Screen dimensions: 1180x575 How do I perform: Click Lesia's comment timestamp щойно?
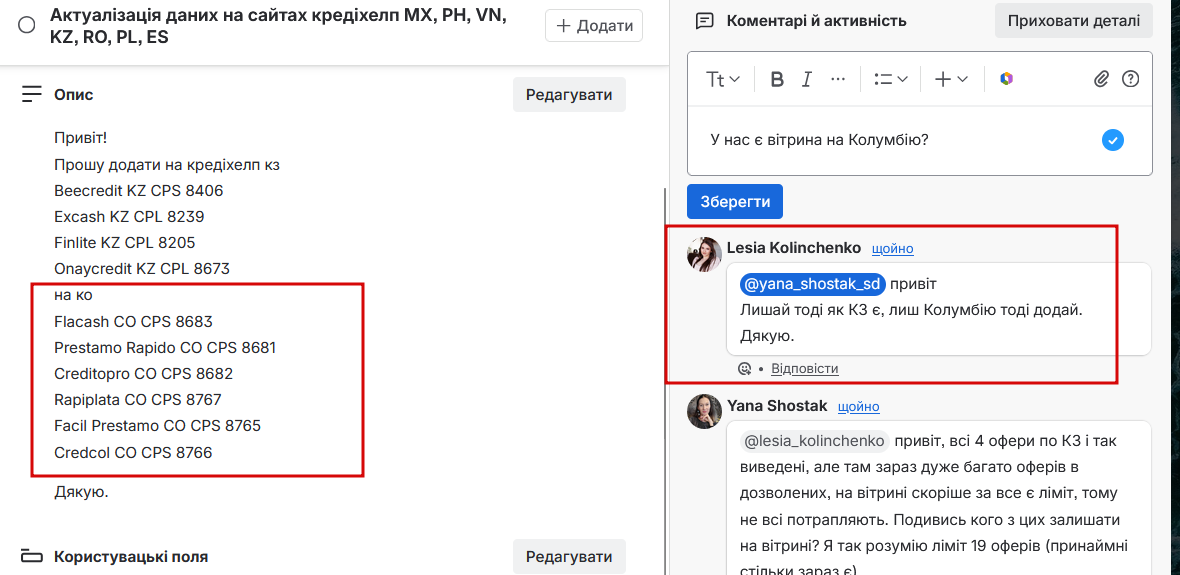point(893,249)
